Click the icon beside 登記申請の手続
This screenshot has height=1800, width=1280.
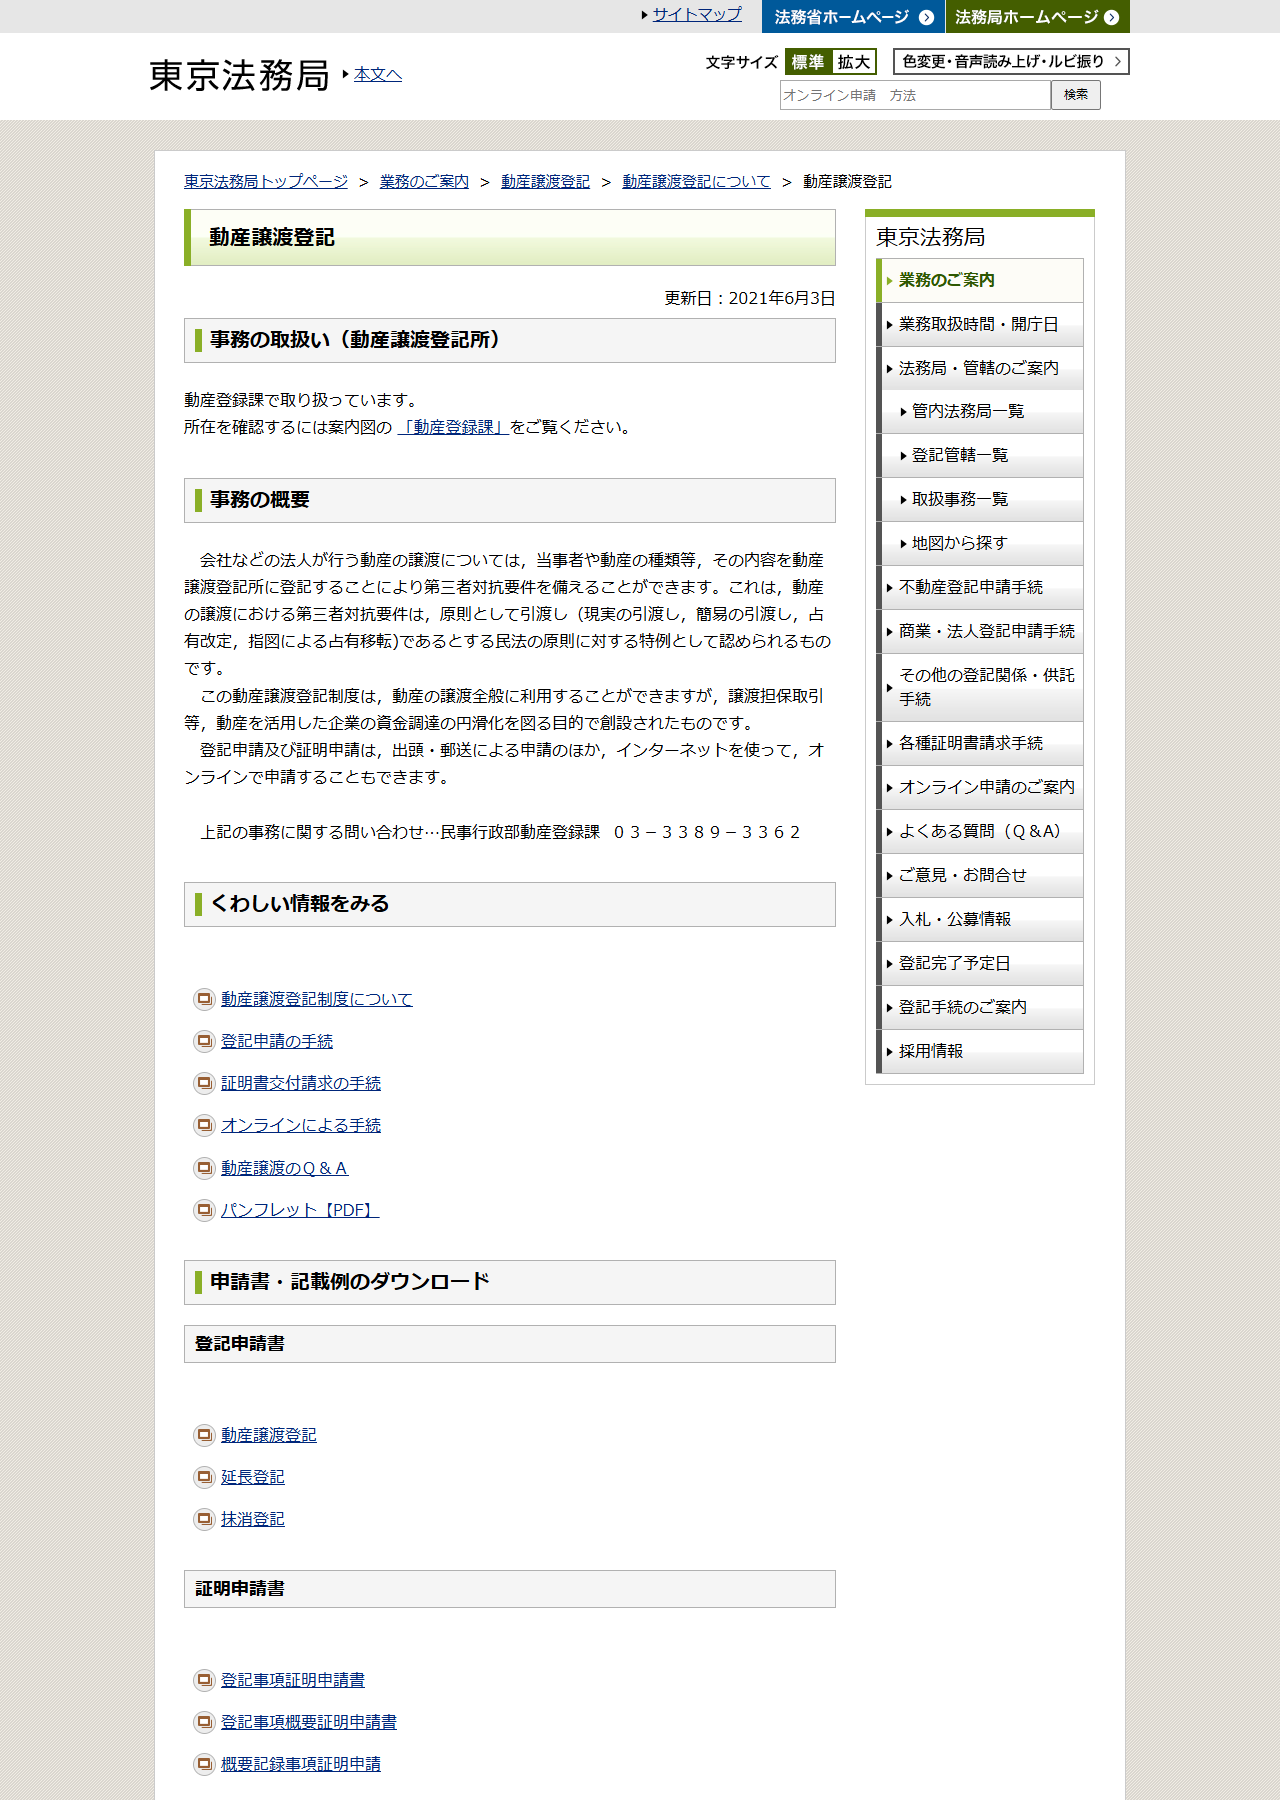click(204, 1041)
